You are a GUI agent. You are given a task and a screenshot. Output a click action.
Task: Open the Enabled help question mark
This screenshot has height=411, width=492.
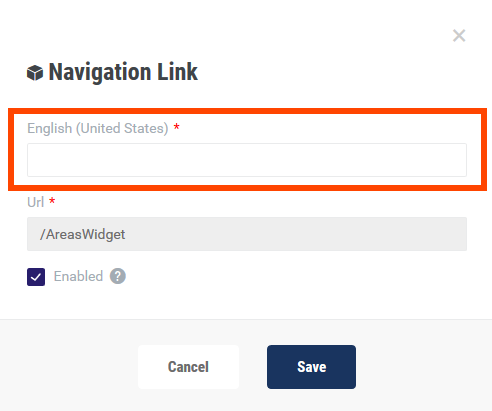[118, 276]
